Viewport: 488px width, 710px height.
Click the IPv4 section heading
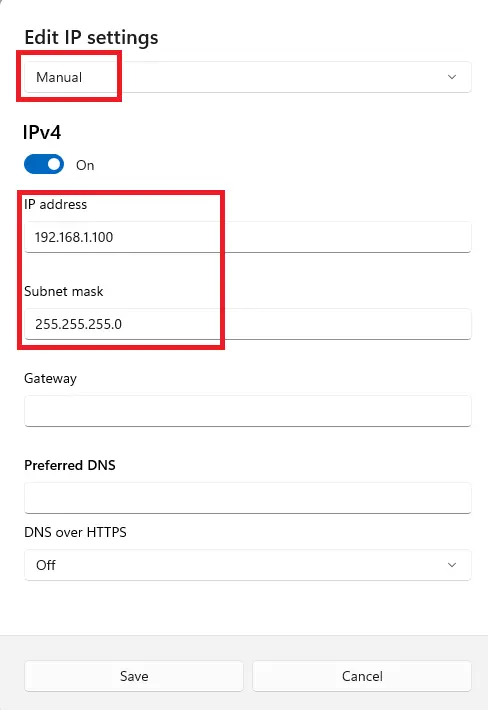click(x=42, y=133)
